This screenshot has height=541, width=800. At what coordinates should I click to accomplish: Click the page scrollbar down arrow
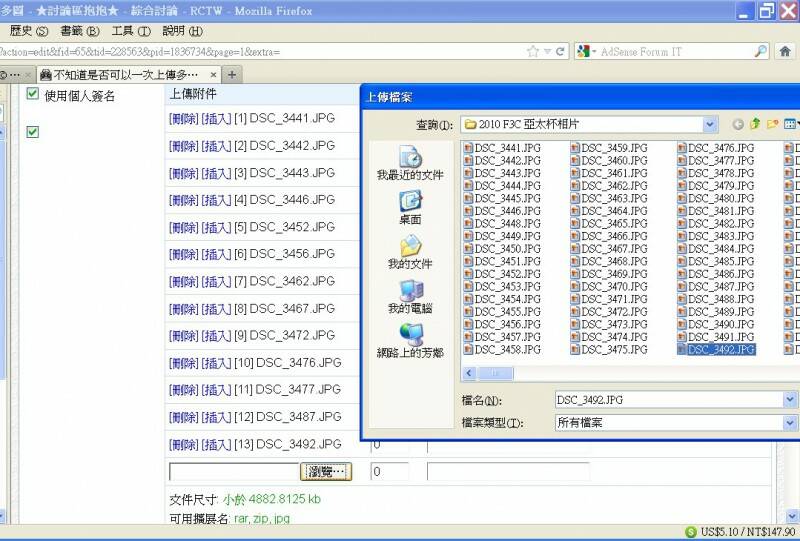pos(792,515)
